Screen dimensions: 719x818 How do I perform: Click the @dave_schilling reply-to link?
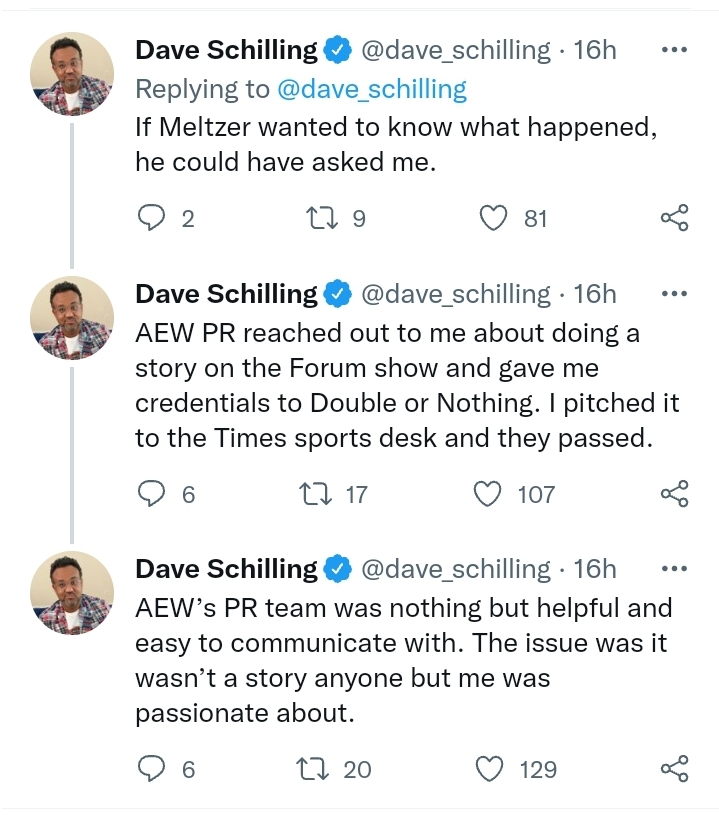coord(371,89)
